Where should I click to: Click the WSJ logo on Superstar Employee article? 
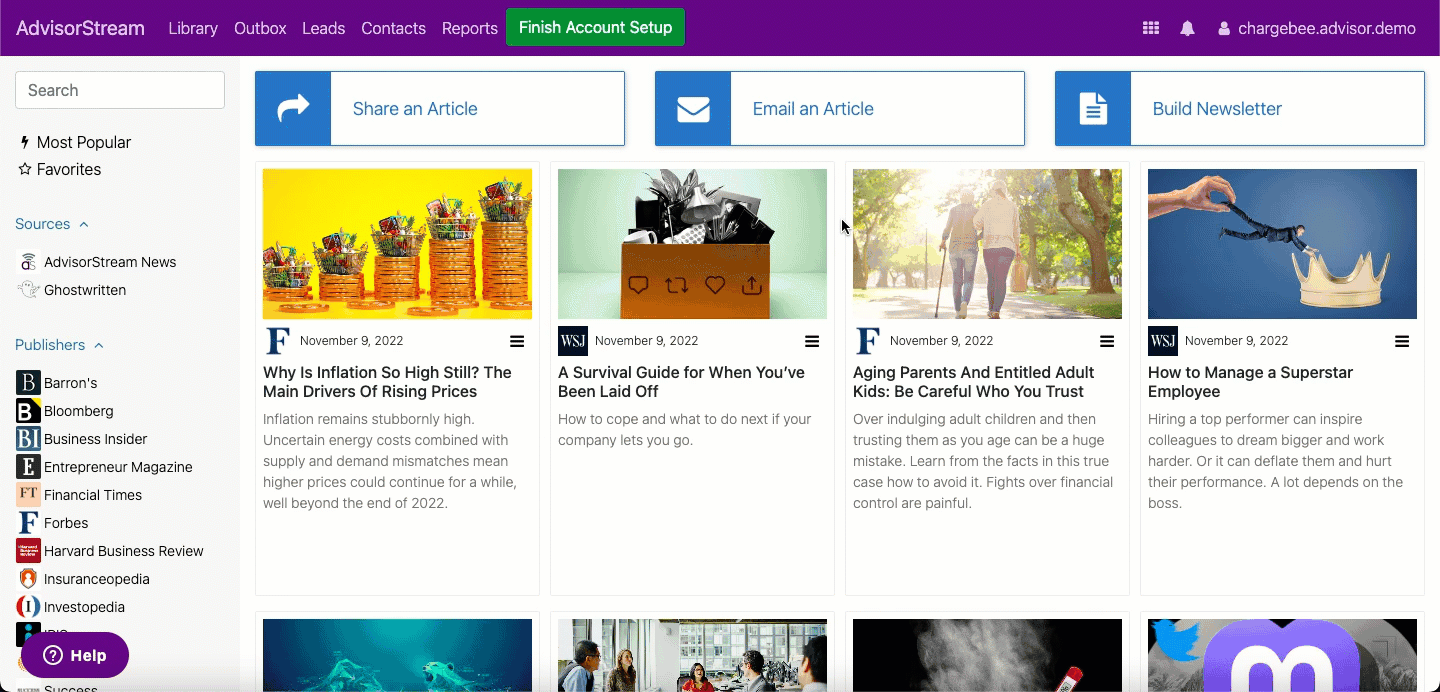pyautogui.click(x=1163, y=341)
